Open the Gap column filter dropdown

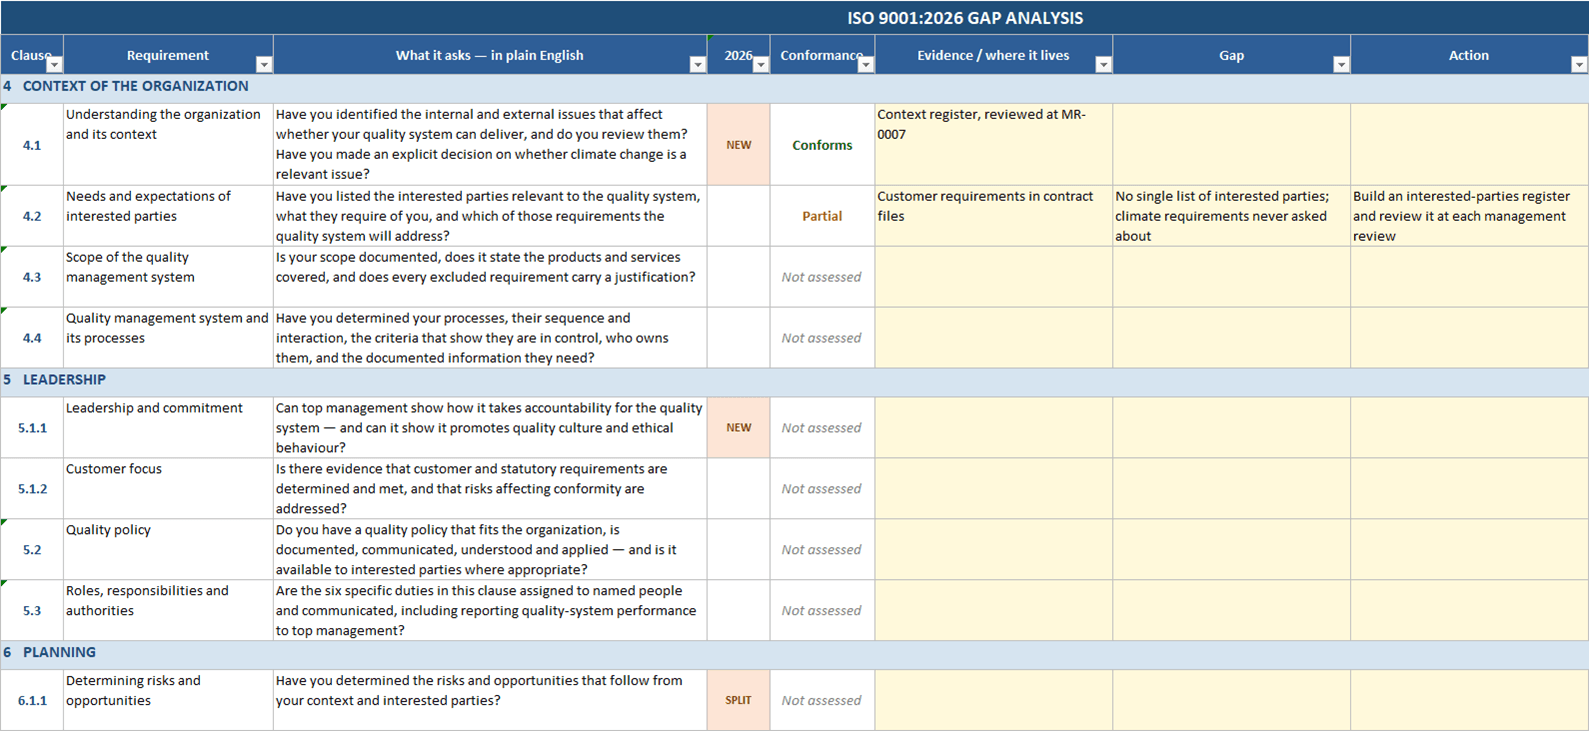point(1341,65)
